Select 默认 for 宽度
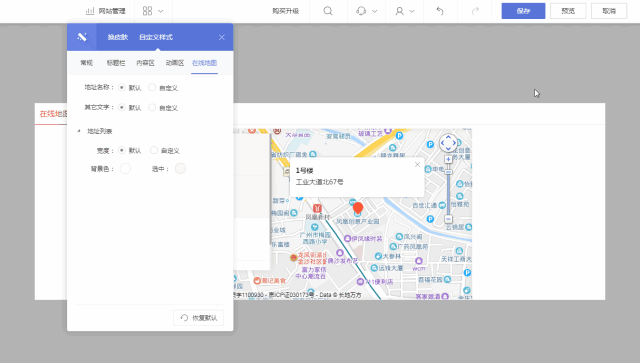This screenshot has width=640, height=363. (122, 150)
